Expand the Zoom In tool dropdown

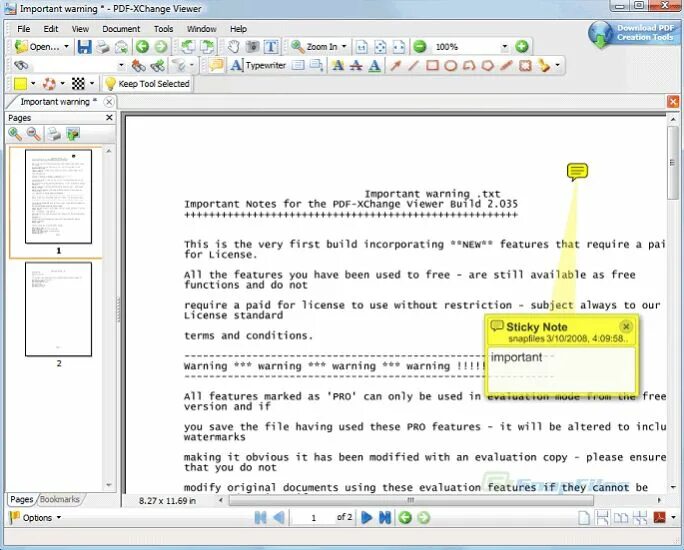click(344, 47)
